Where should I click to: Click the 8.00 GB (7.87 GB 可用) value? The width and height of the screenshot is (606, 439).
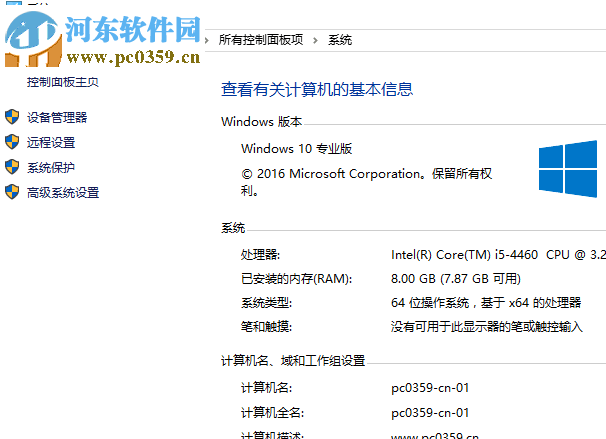(x=456, y=279)
